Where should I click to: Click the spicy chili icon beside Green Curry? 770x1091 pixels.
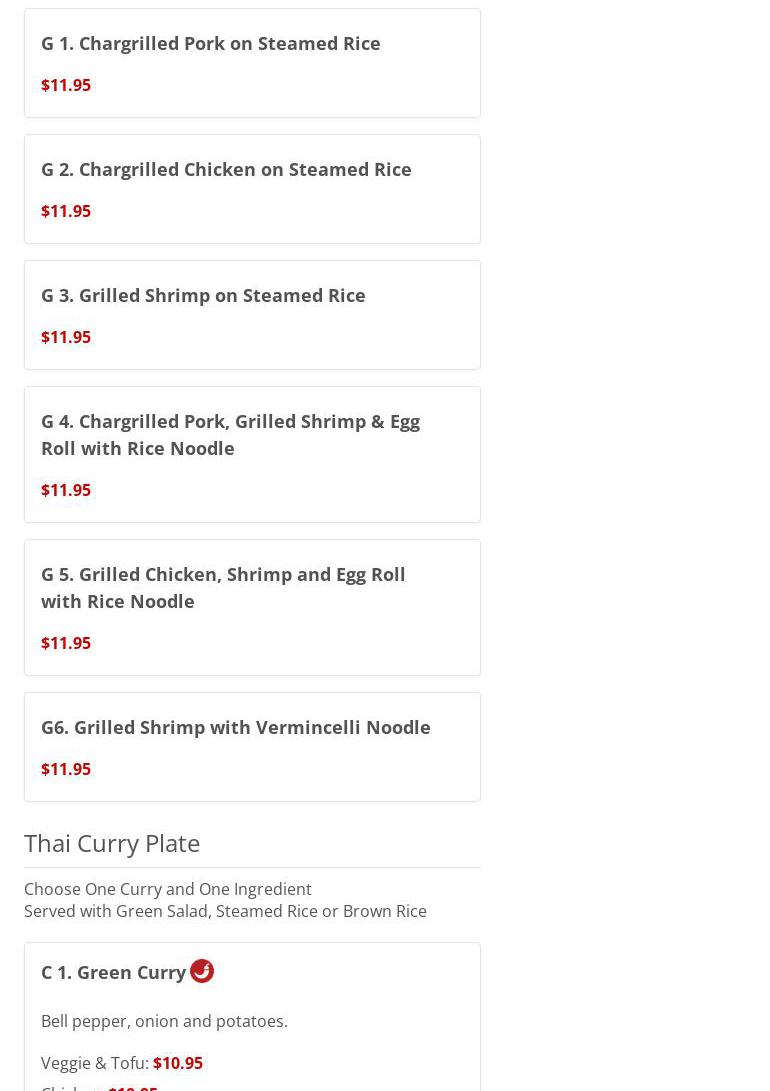[x=202, y=971]
